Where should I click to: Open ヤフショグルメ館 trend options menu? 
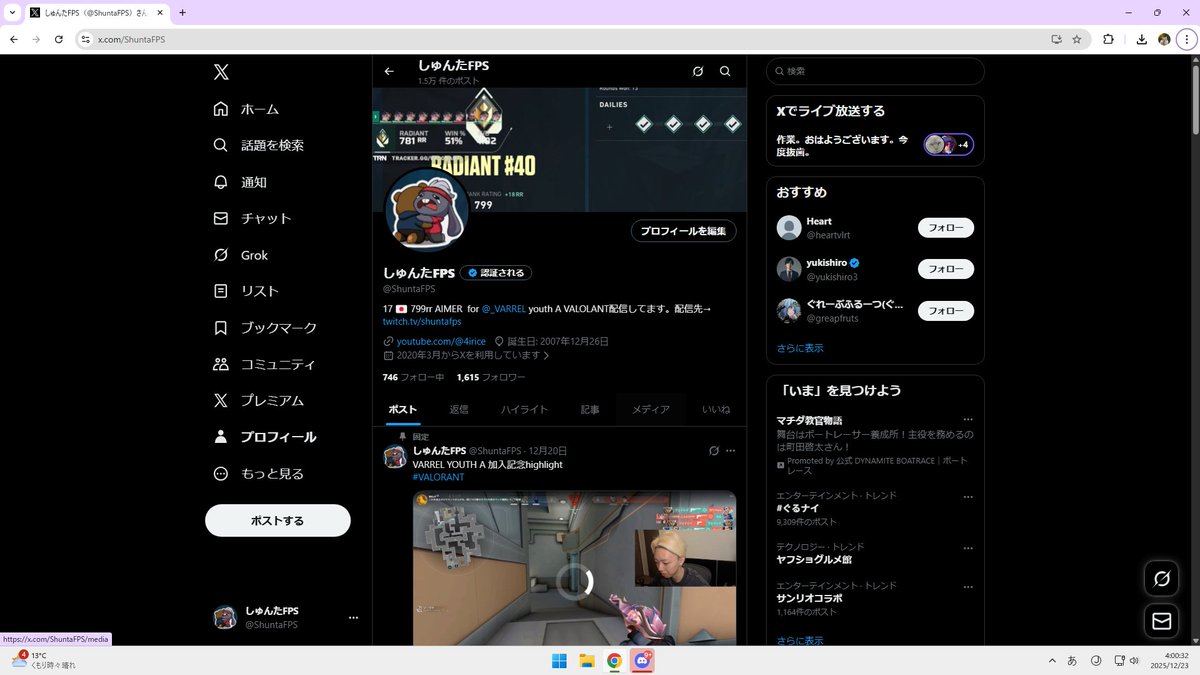967,547
